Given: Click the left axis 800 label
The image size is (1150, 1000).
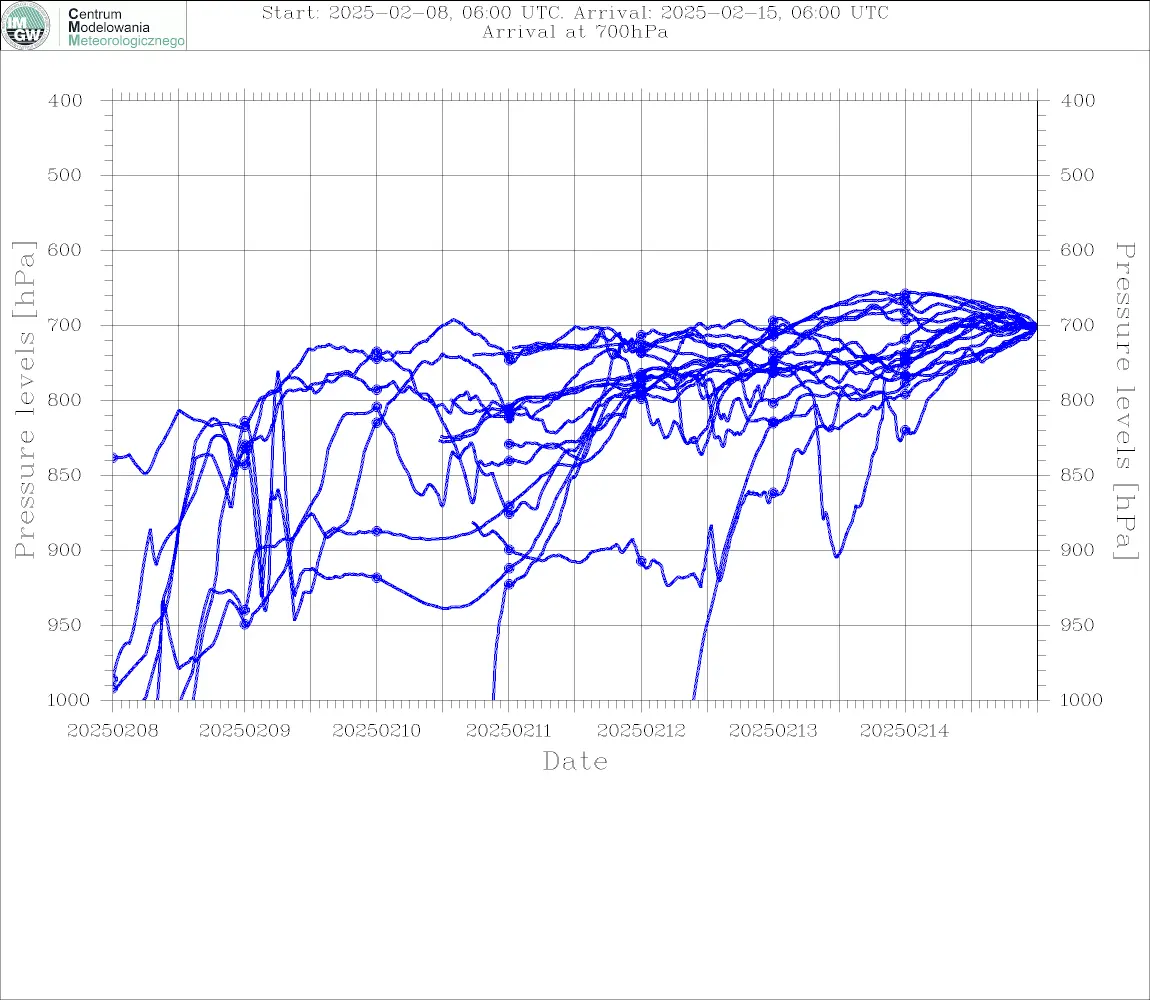Looking at the screenshot, I should tap(65, 400).
